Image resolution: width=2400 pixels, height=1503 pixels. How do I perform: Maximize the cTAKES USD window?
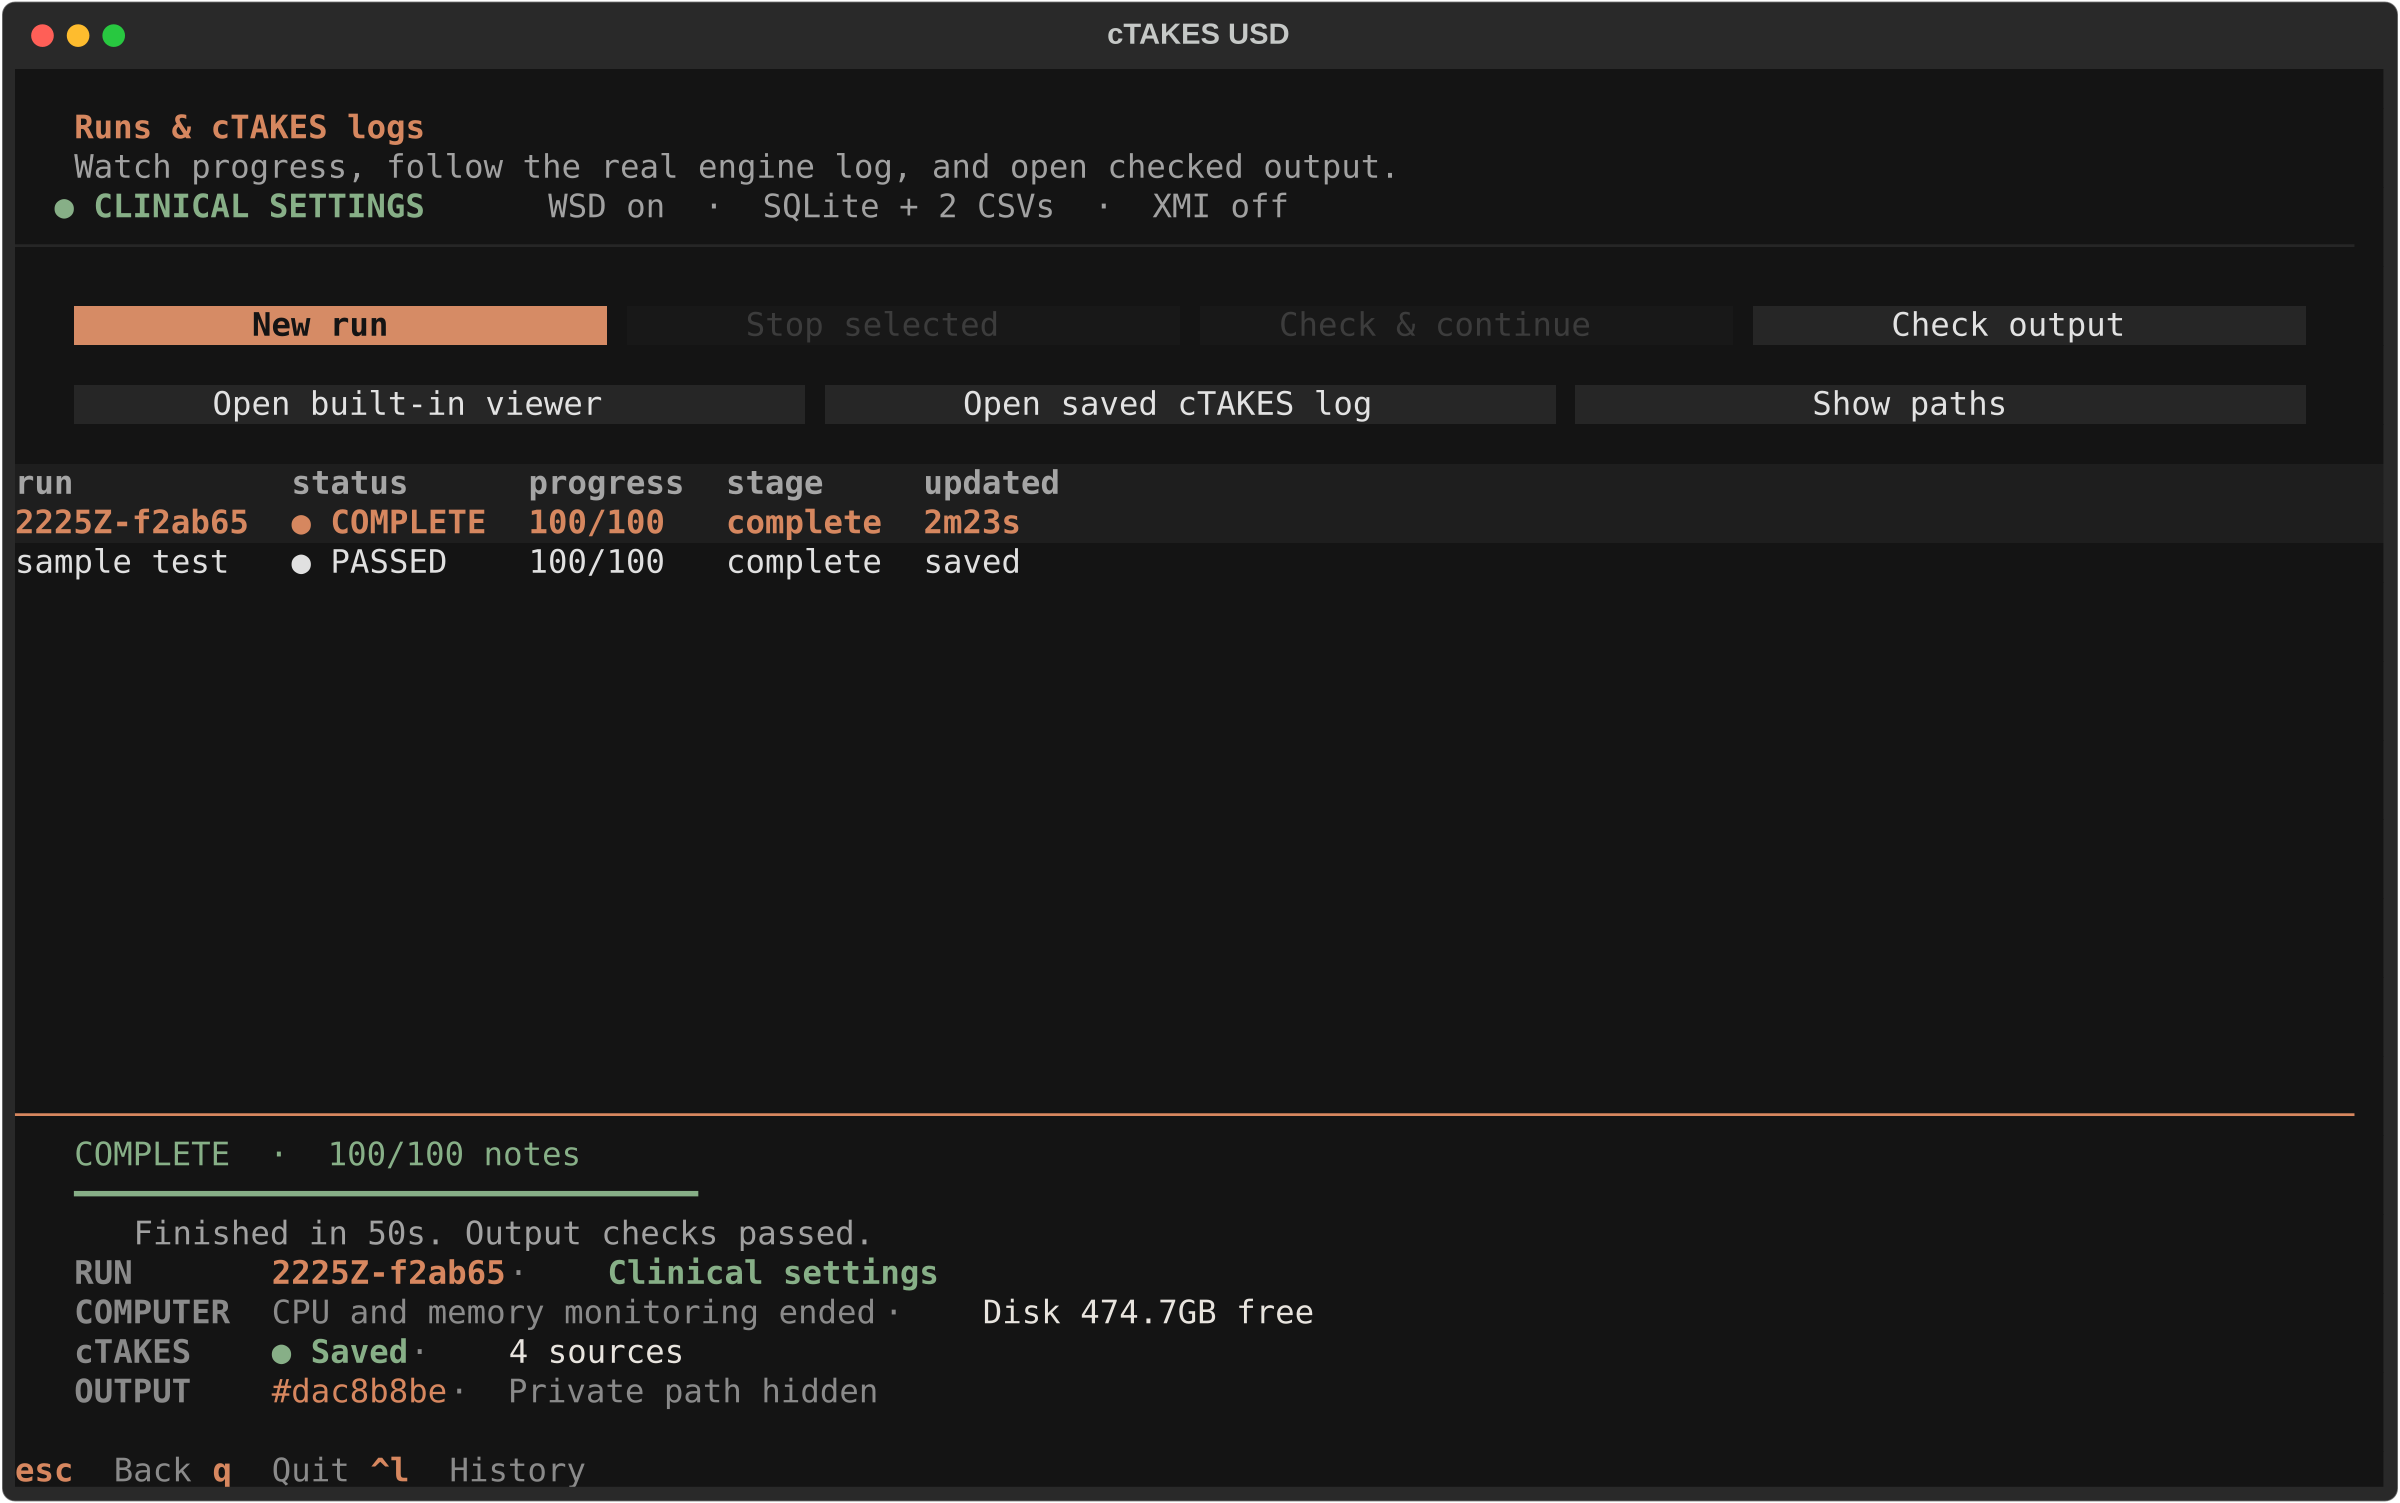coord(114,36)
